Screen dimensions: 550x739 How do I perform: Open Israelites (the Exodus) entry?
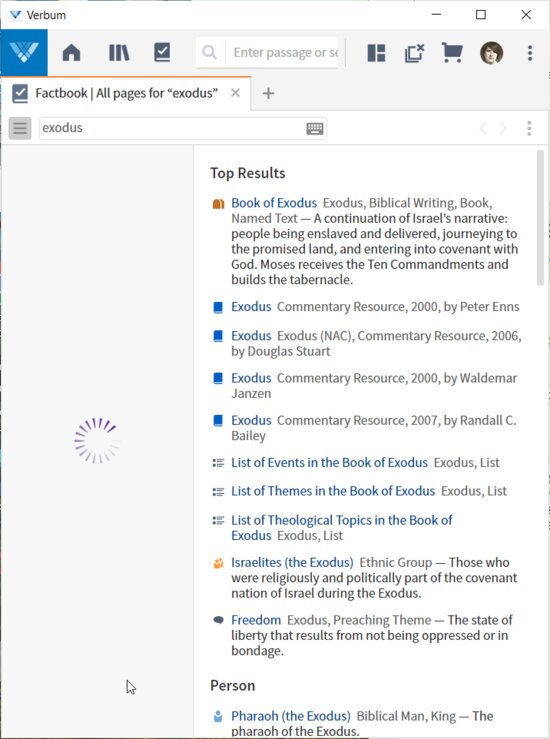pos(292,563)
